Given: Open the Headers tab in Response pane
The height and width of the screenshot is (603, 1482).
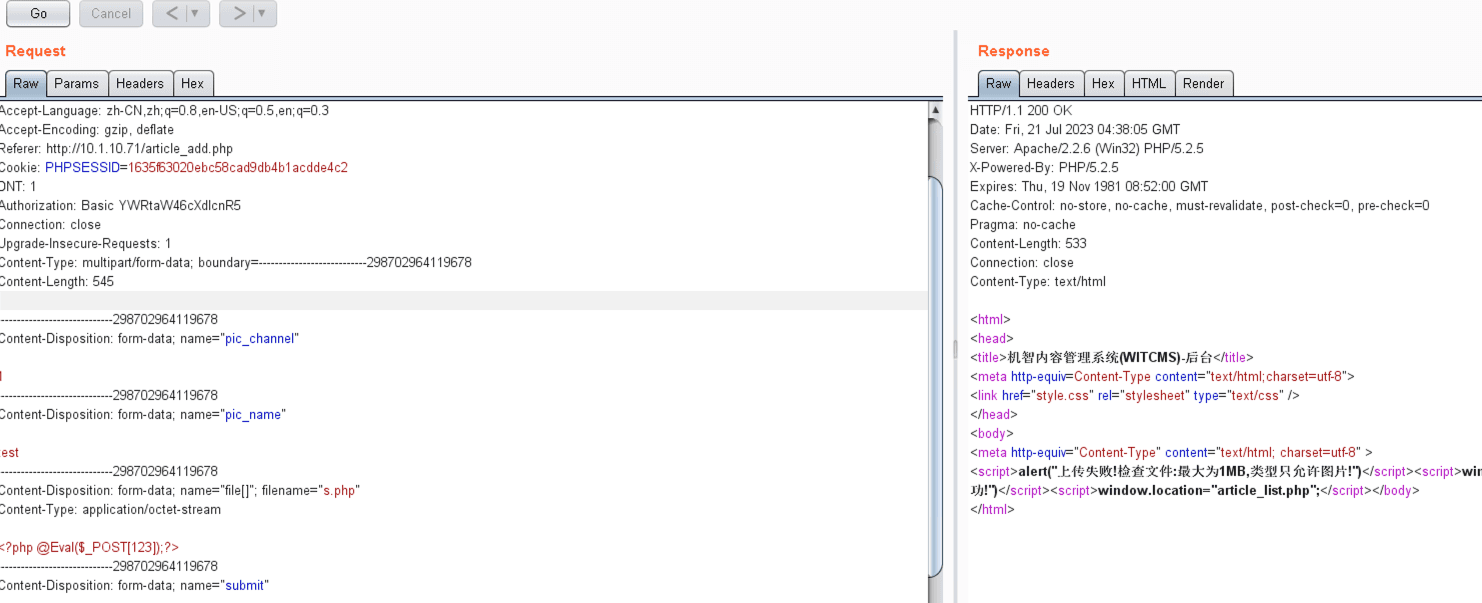Looking at the screenshot, I should [x=1051, y=84].
